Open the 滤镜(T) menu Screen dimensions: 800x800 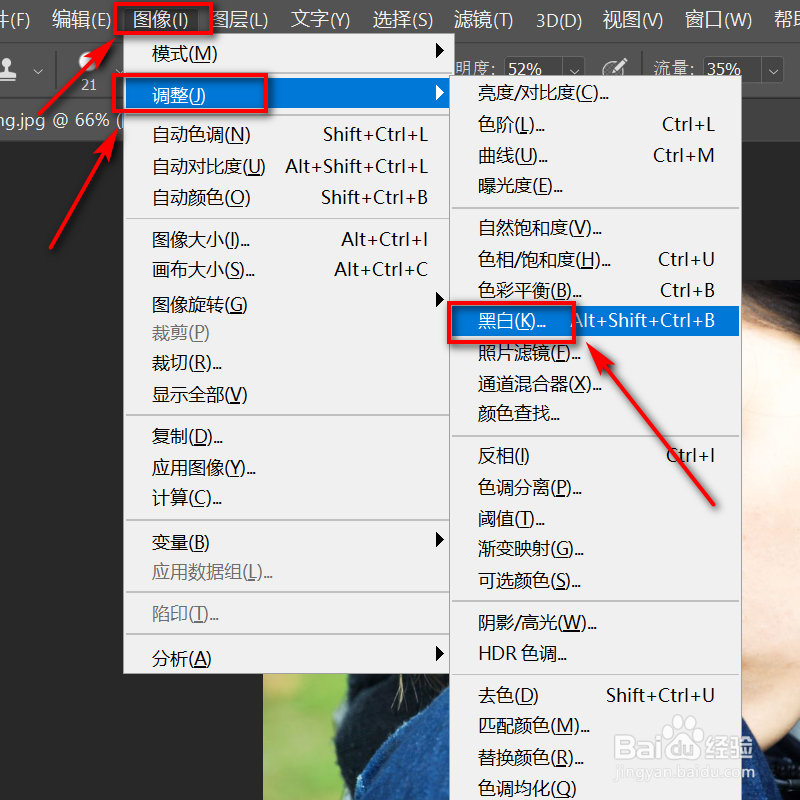483,19
